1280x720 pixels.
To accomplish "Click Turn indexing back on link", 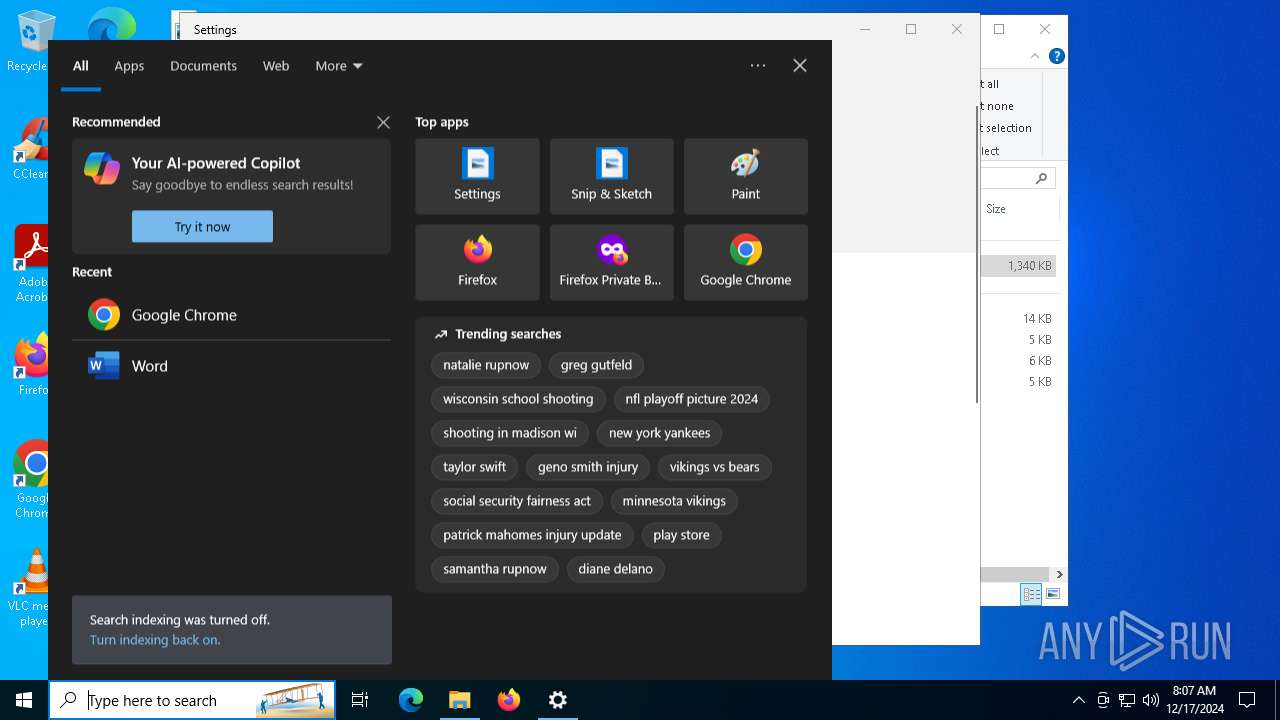I will point(155,640).
